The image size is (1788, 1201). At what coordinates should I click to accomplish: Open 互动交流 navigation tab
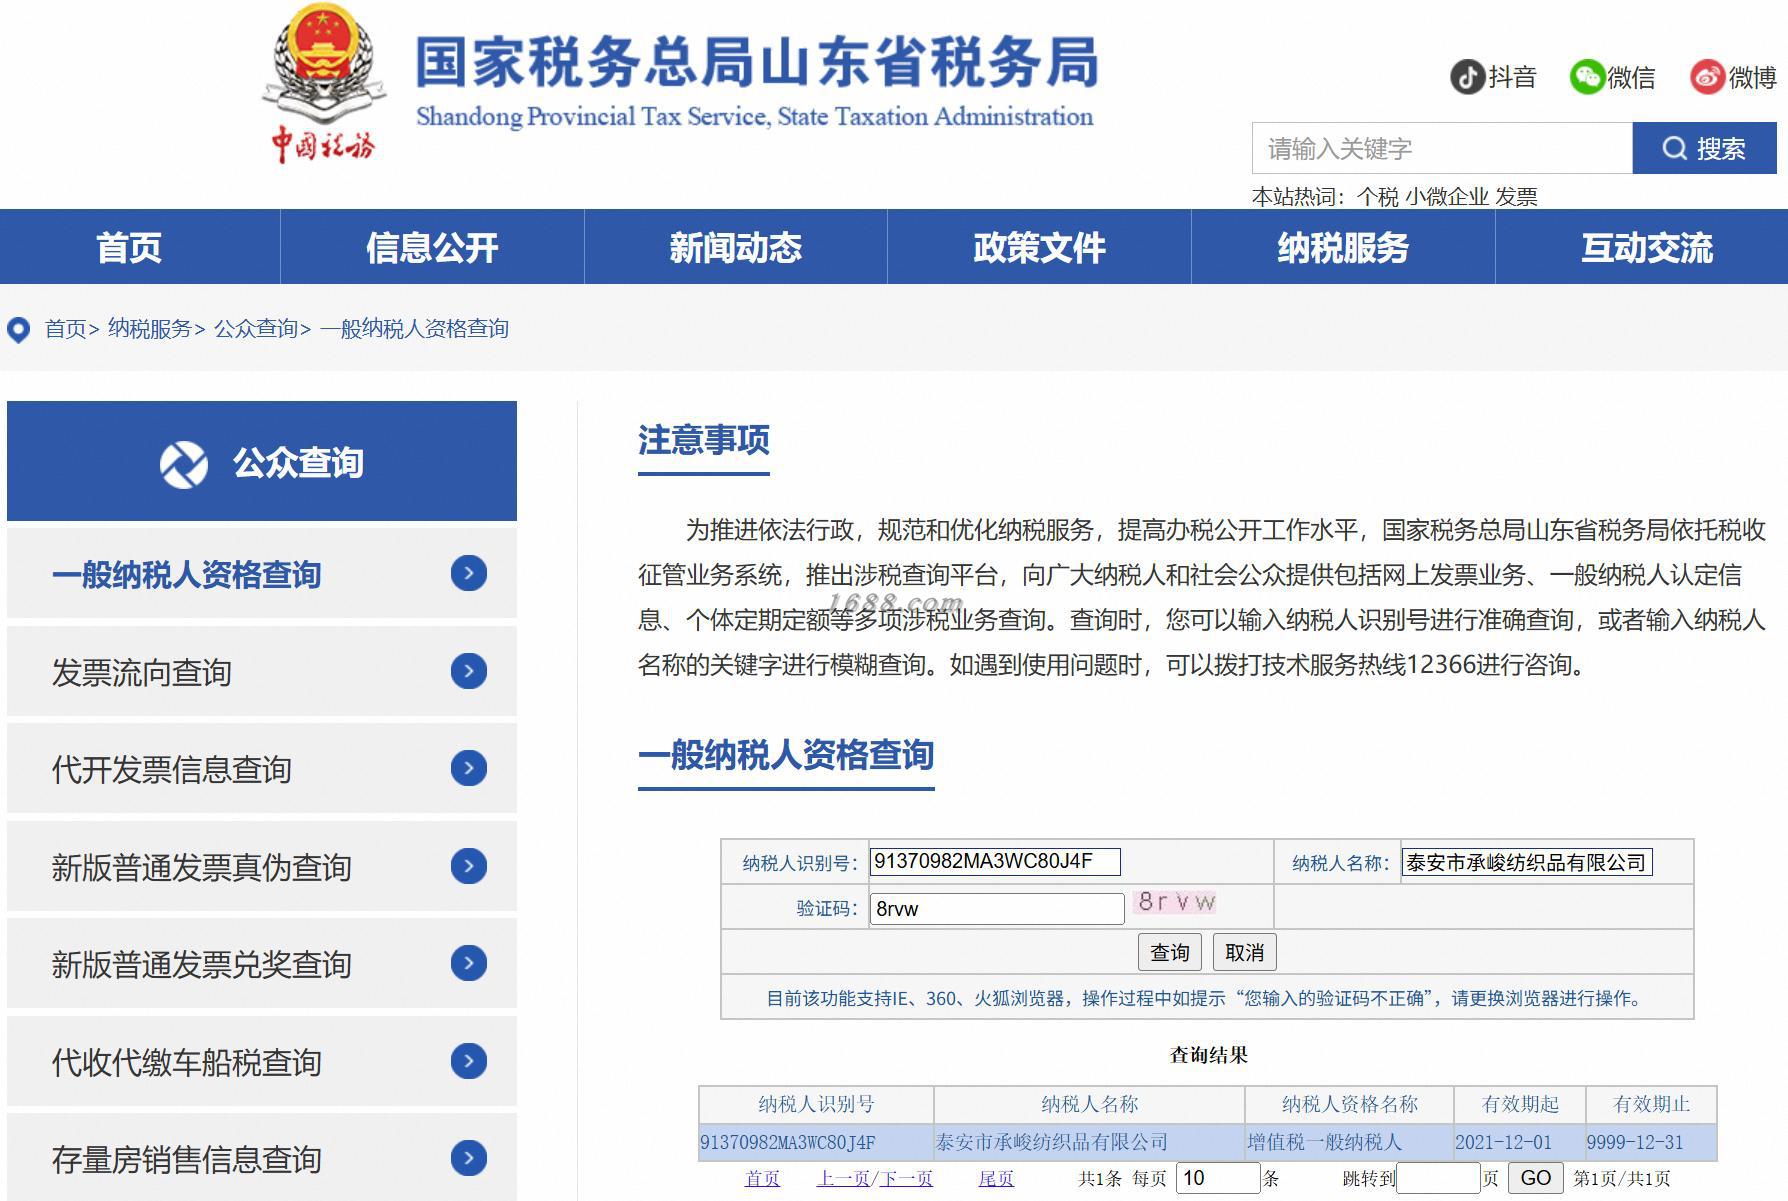point(1646,247)
